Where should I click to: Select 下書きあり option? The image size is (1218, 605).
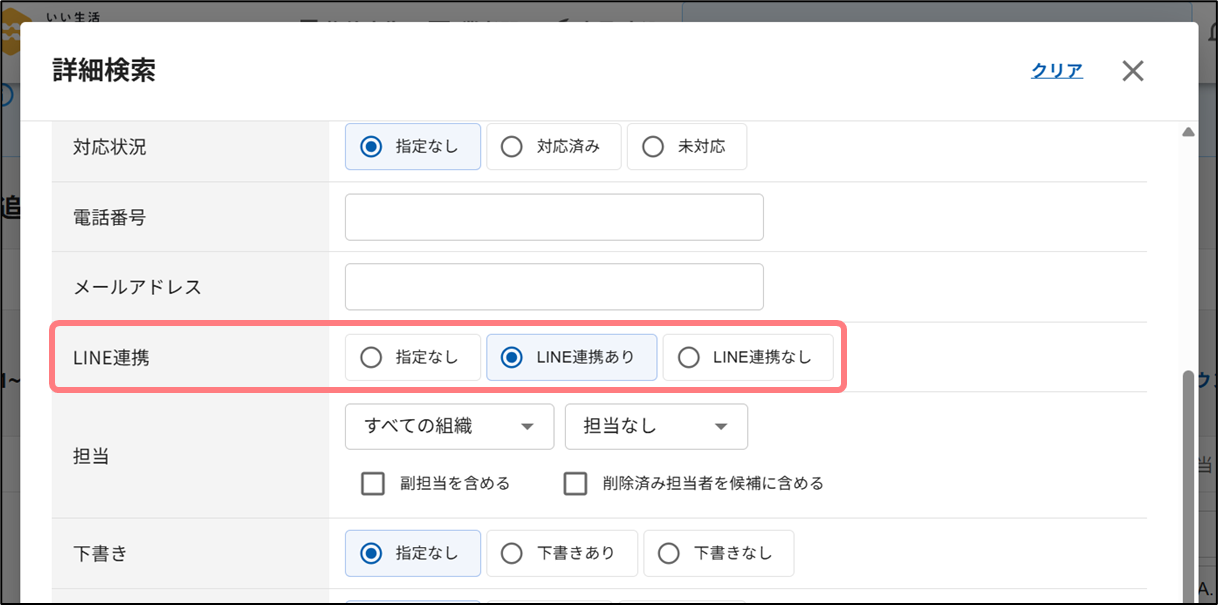[x=562, y=553]
